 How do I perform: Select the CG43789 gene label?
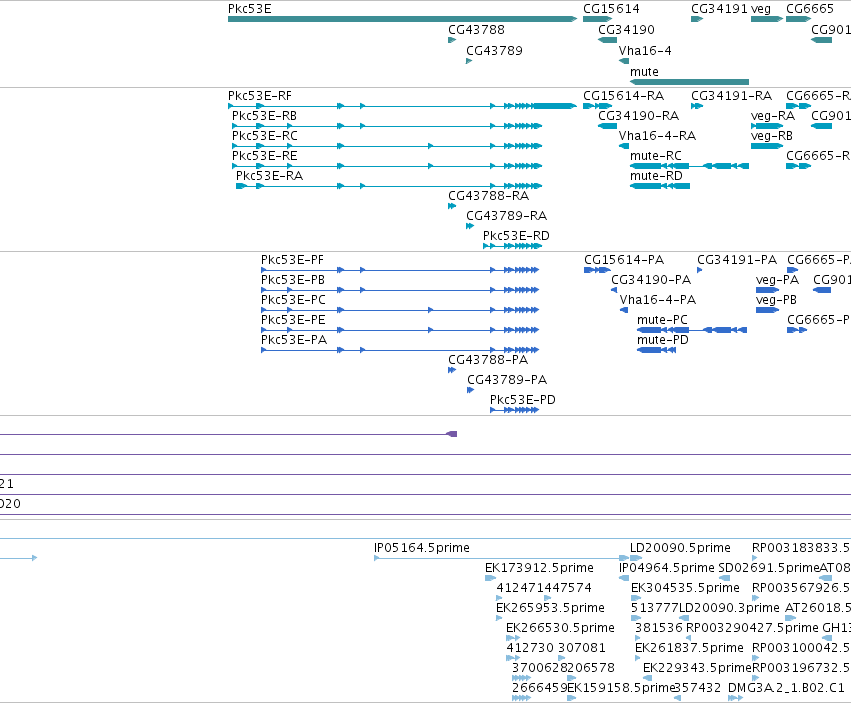[x=494, y=51]
